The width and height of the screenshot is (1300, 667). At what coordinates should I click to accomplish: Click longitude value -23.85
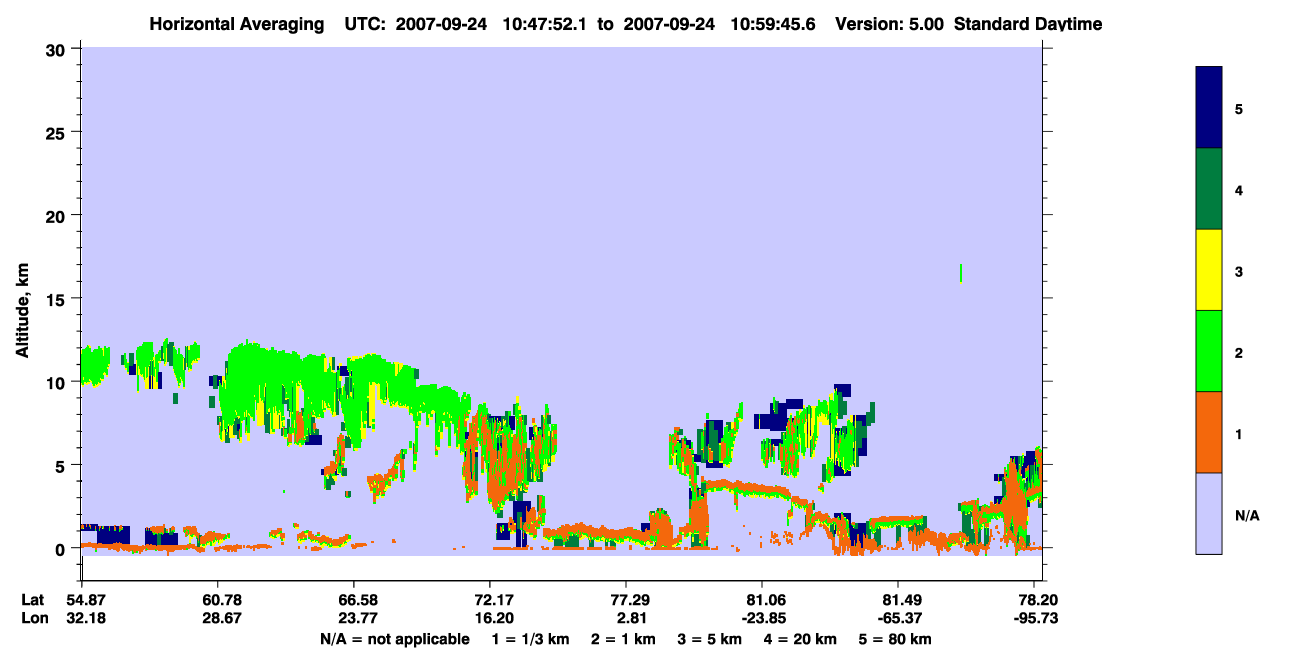pos(762,618)
